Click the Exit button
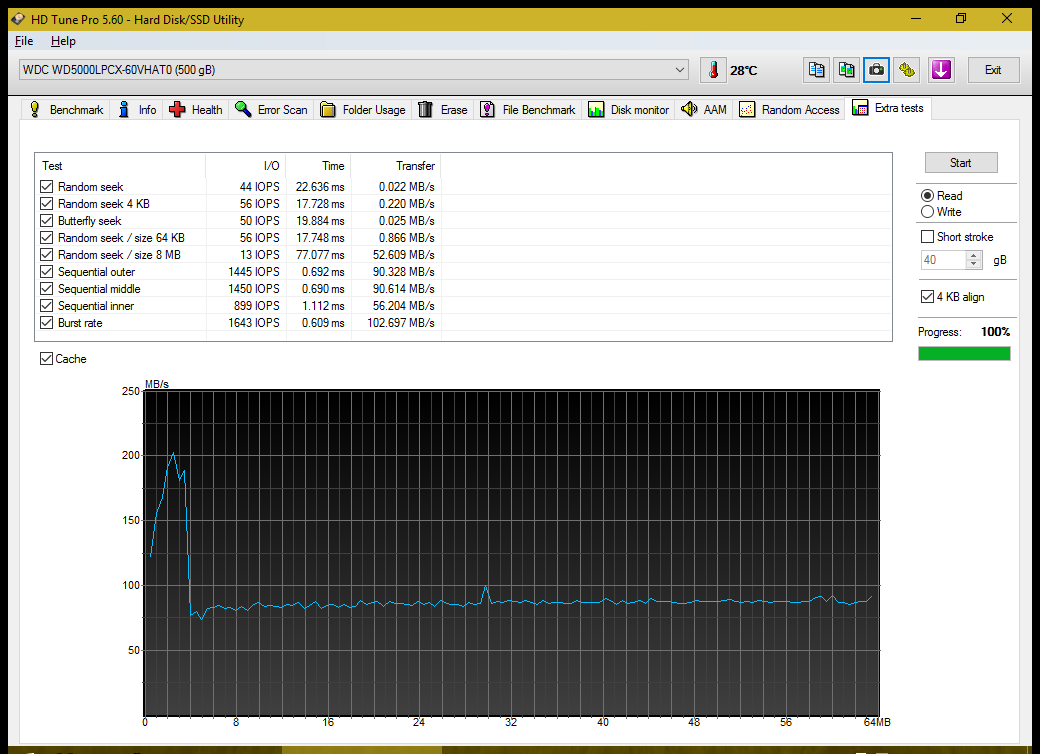The width and height of the screenshot is (1040, 754). click(x=993, y=70)
